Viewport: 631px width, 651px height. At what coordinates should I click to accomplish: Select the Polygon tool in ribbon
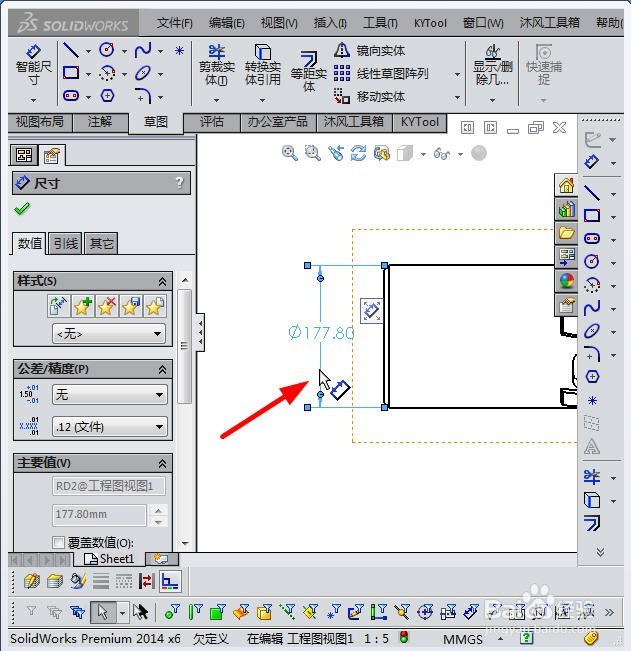(x=107, y=96)
